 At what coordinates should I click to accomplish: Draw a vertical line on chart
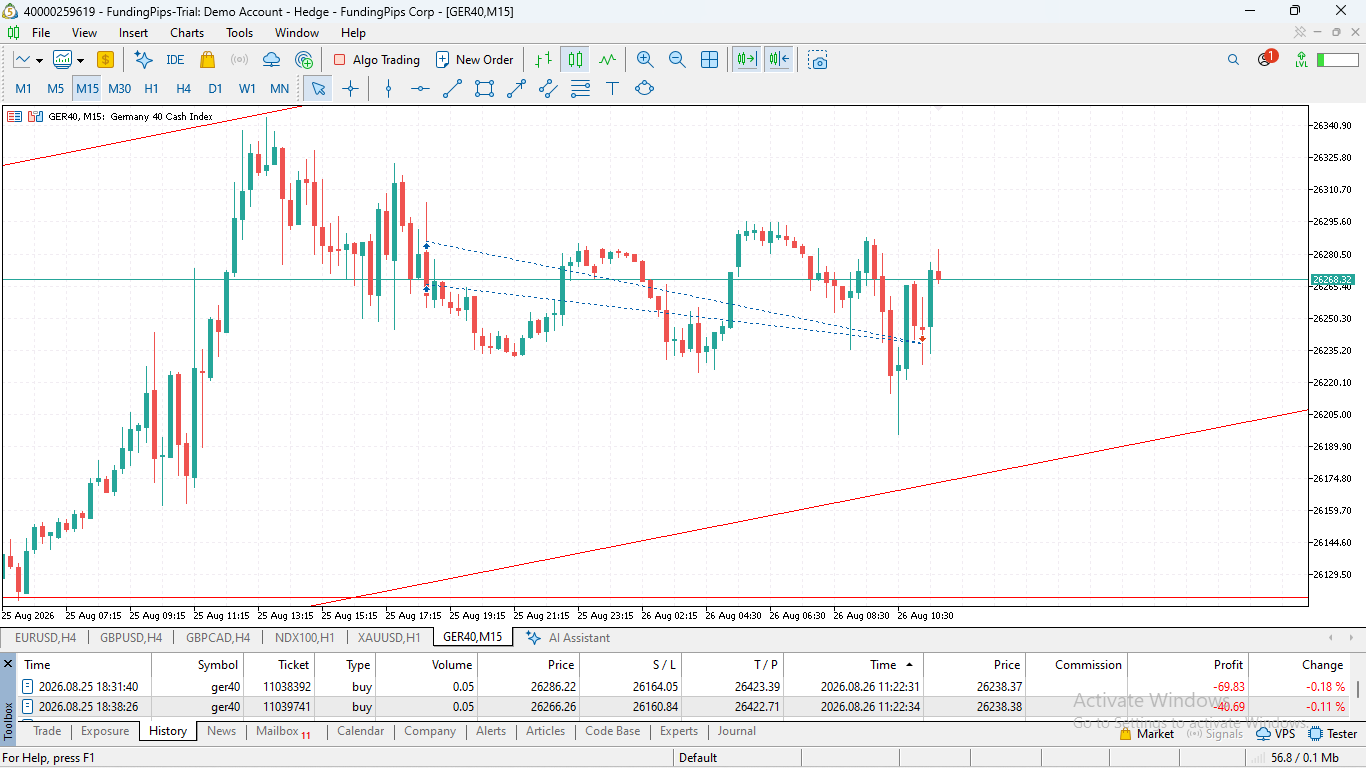(x=389, y=88)
